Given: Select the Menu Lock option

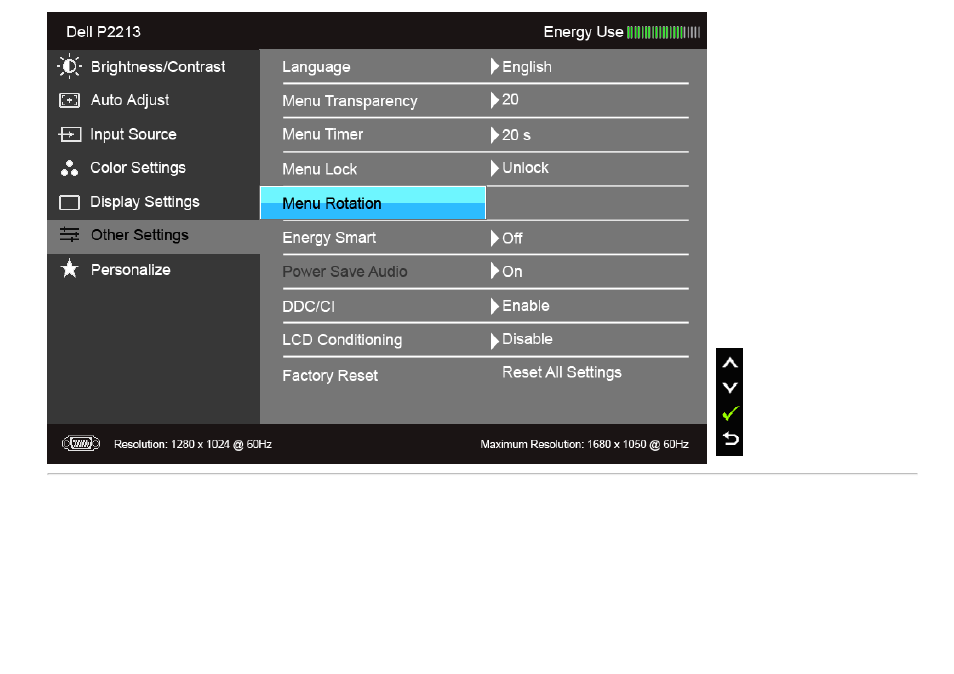Looking at the screenshot, I should [319, 169].
